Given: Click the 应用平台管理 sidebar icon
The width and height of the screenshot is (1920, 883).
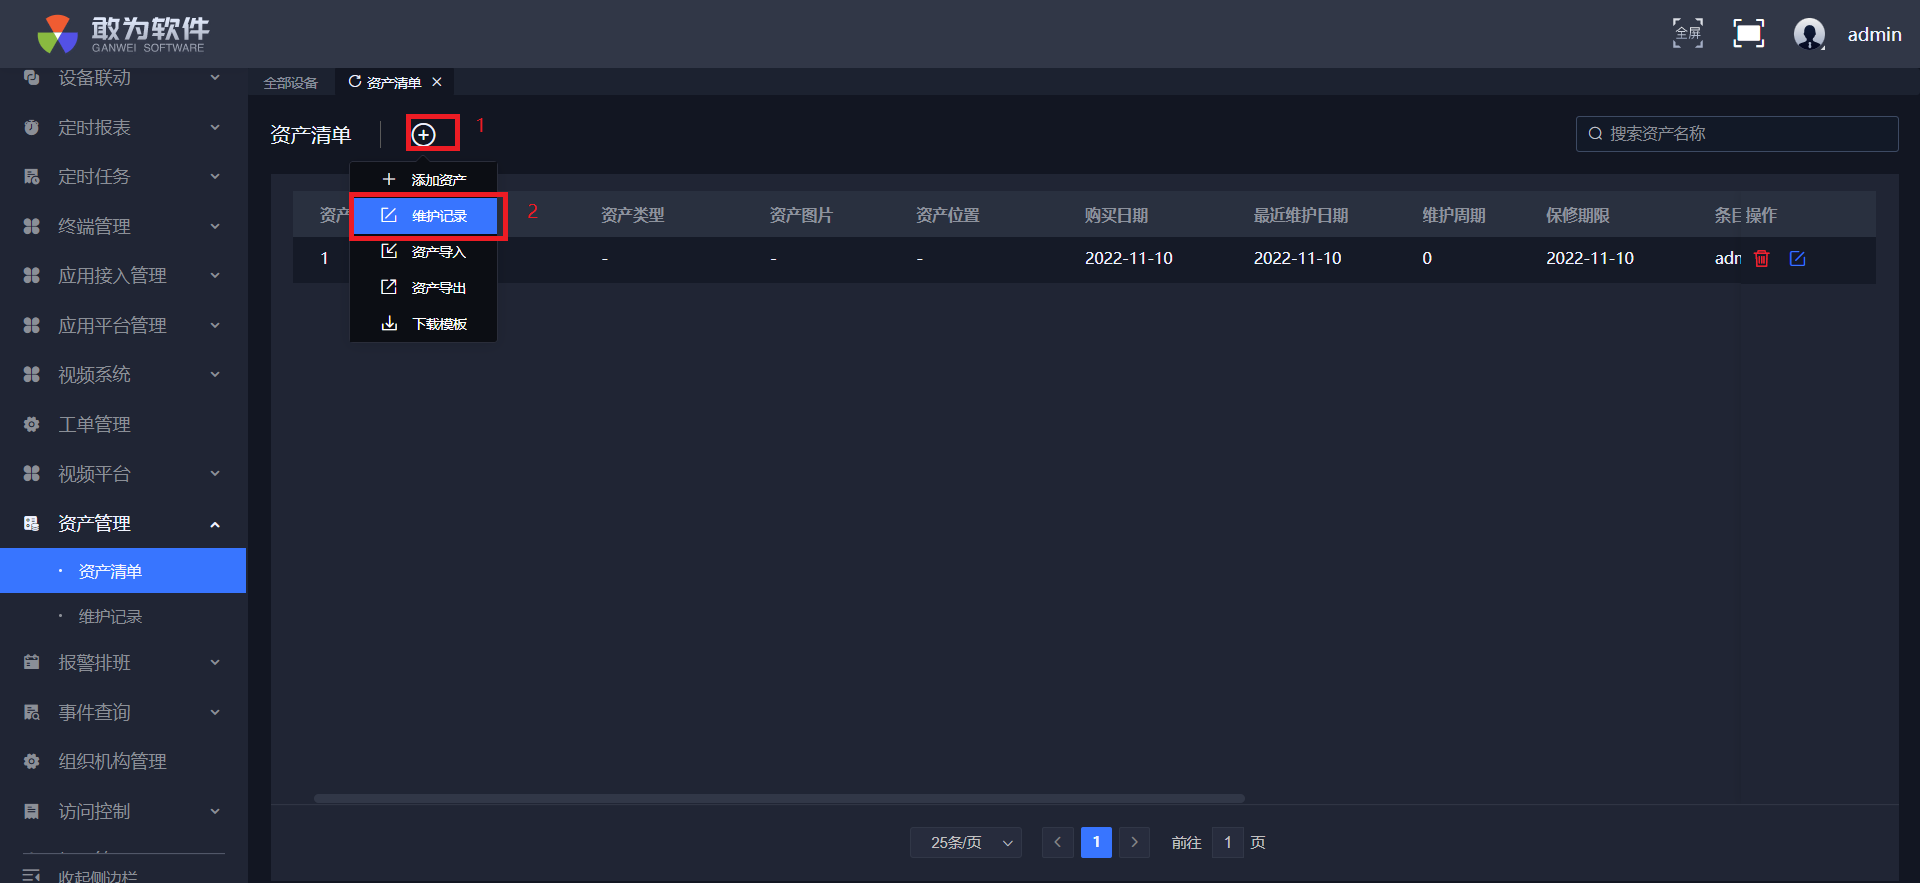Looking at the screenshot, I should click(32, 325).
